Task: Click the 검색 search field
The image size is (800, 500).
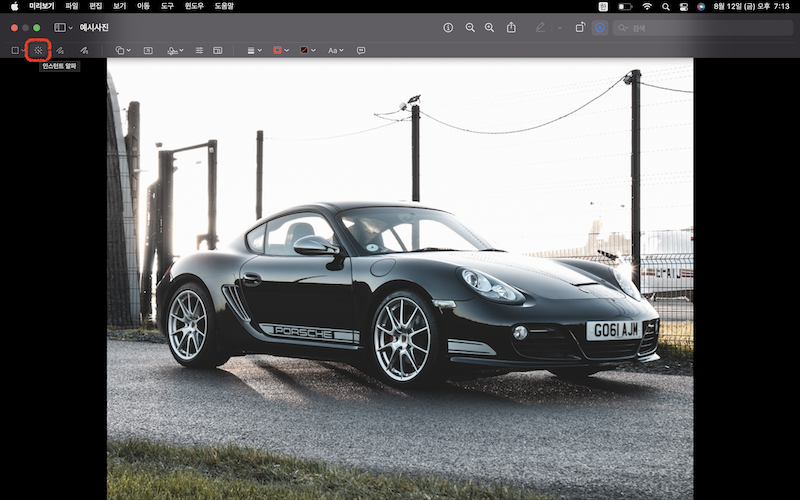Action: [703, 28]
